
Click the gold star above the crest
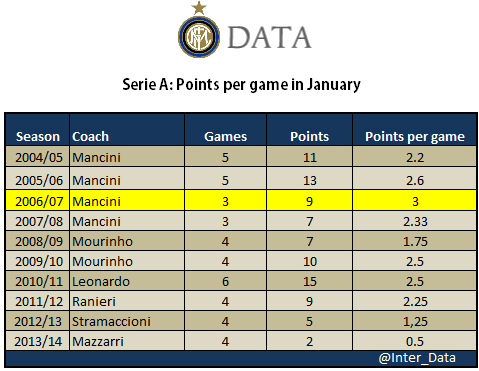[x=199, y=8]
